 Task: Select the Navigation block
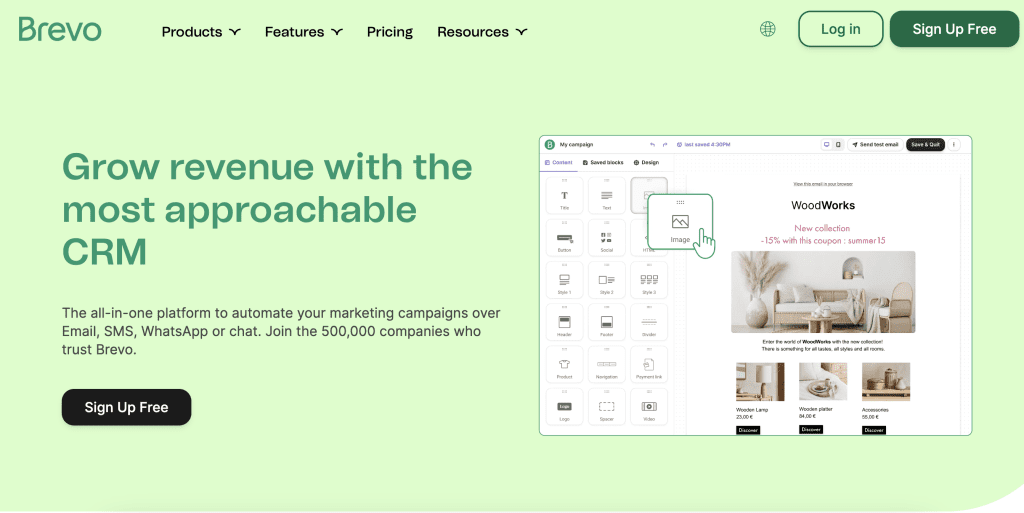pos(607,365)
